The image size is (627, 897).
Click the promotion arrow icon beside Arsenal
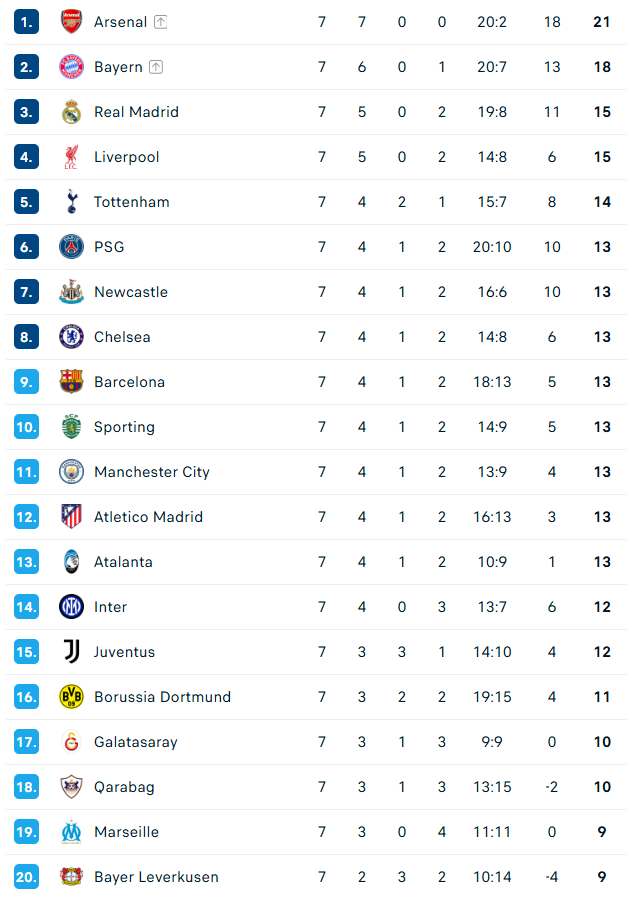pos(160,22)
